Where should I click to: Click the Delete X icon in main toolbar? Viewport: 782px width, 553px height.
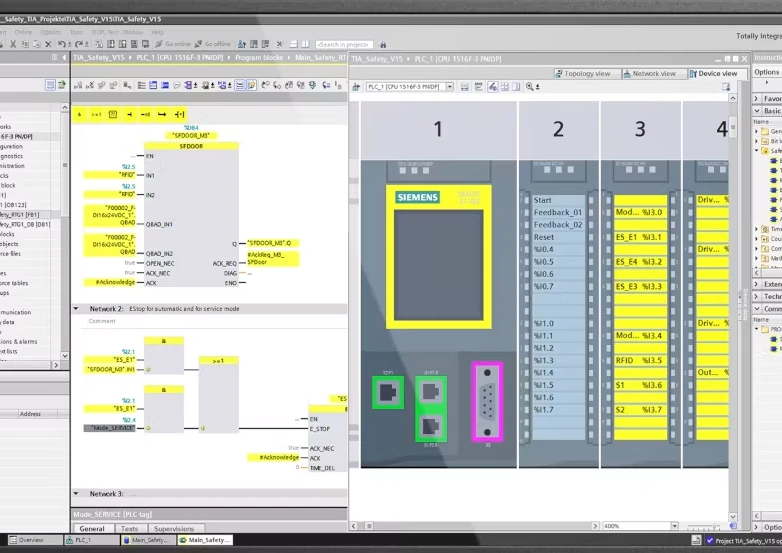(48, 44)
